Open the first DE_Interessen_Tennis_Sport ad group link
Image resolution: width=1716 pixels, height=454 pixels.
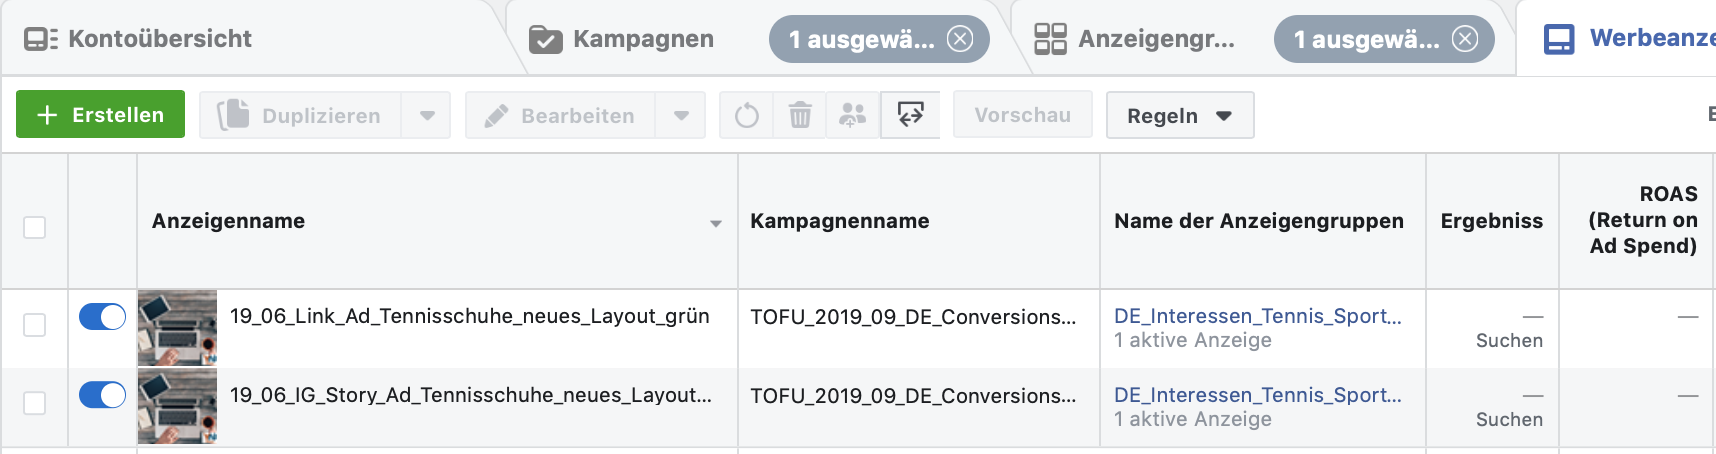click(1257, 316)
